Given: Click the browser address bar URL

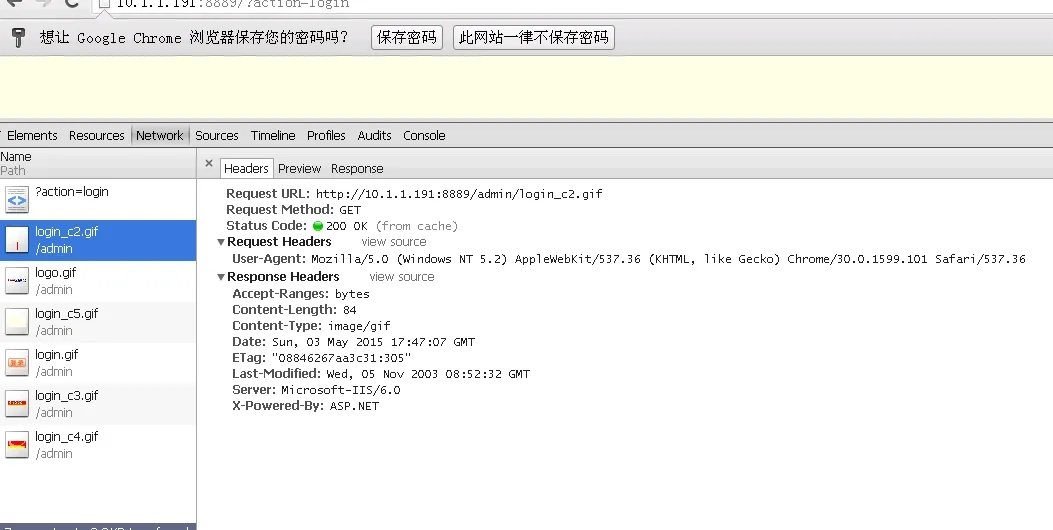Looking at the screenshot, I should pos(233,4).
